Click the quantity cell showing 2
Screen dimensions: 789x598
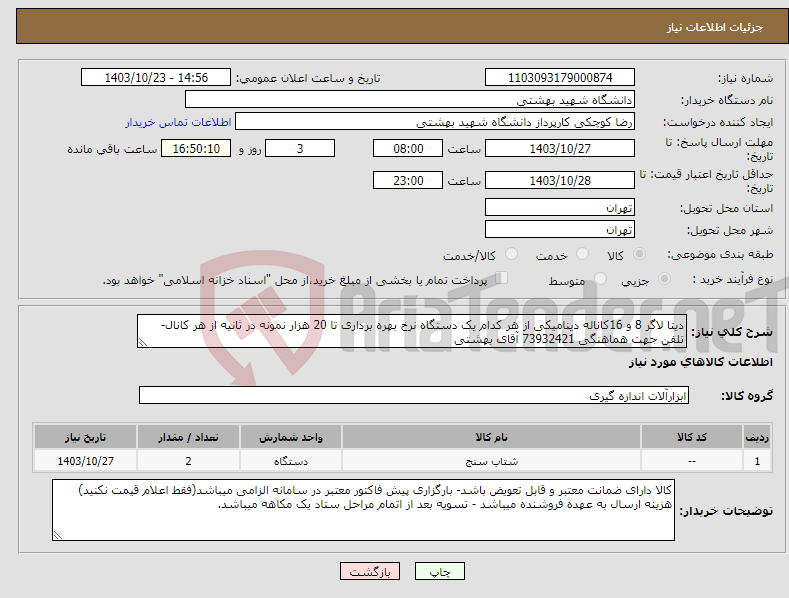pos(188,461)
